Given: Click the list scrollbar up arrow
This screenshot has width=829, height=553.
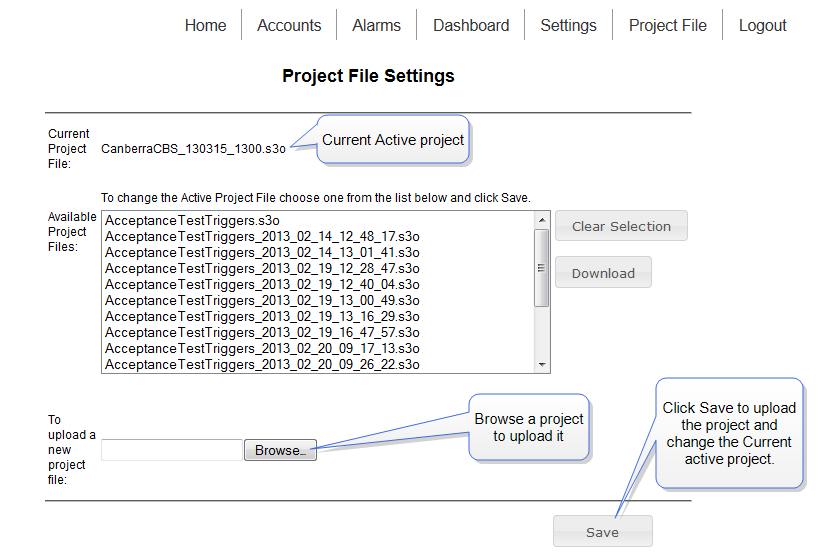Looking at the screenshot, I should (x=542, y=219).
